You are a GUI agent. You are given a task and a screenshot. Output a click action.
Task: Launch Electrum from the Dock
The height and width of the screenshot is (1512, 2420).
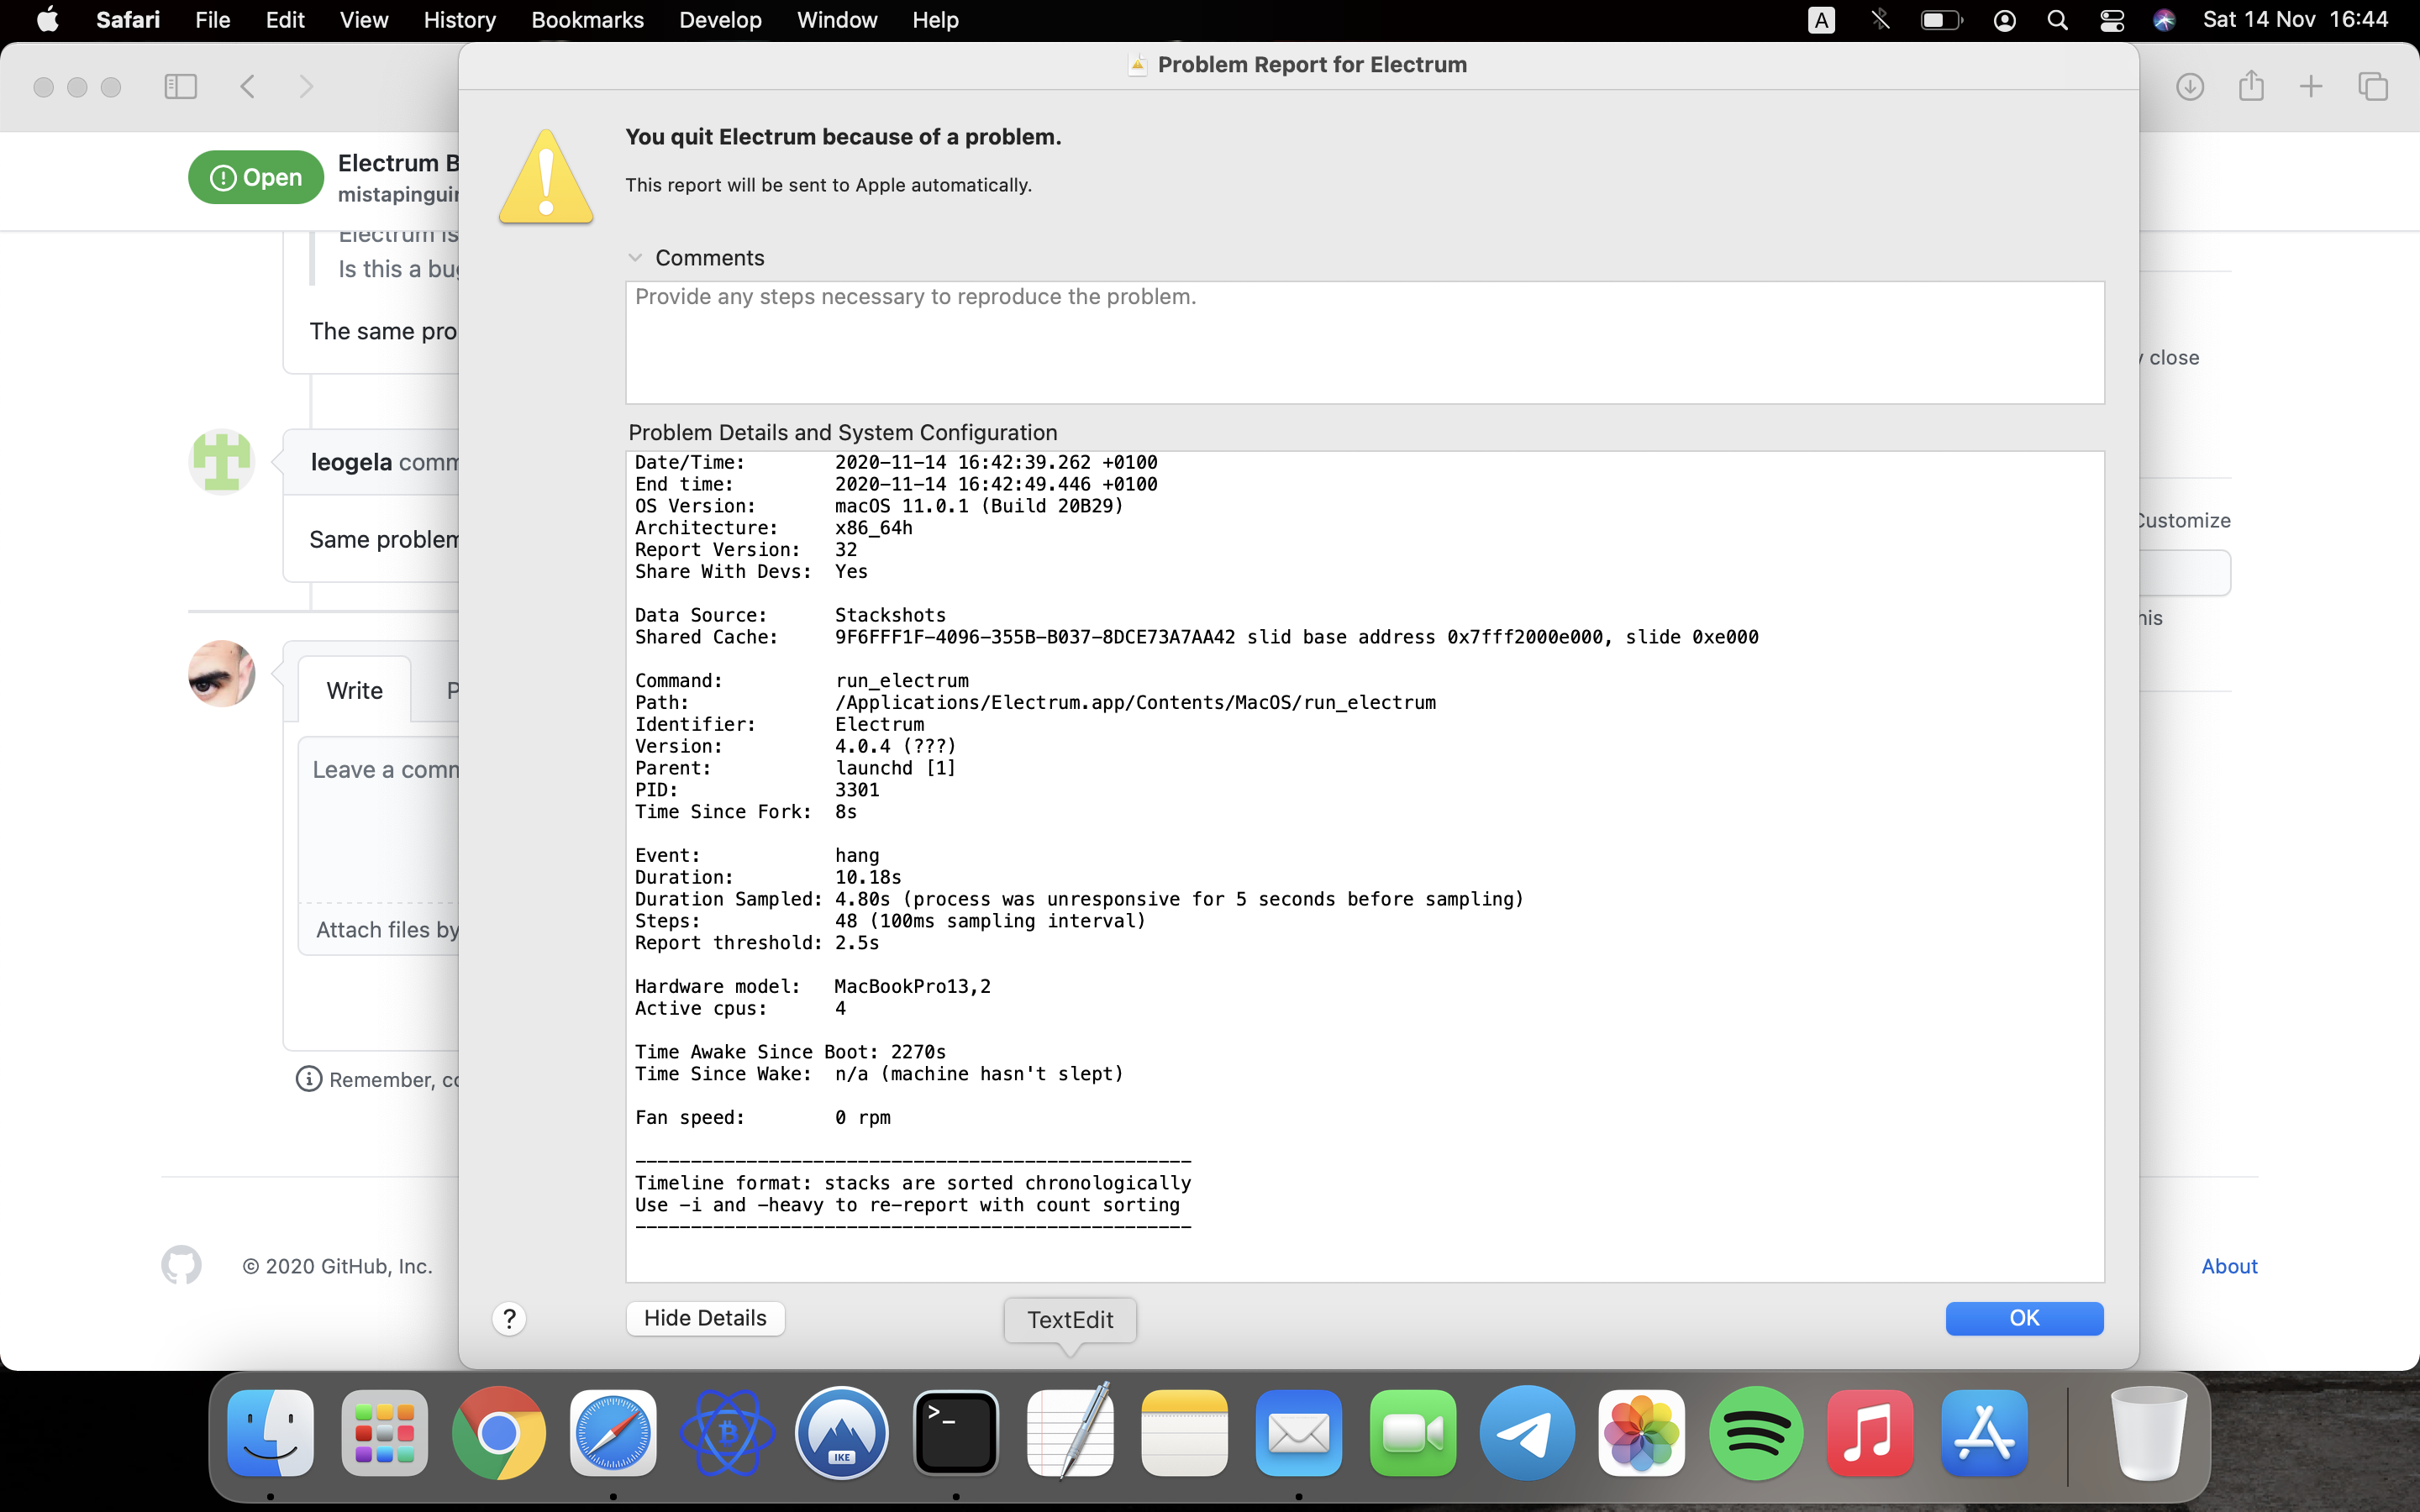click(x=728, y=1432)
